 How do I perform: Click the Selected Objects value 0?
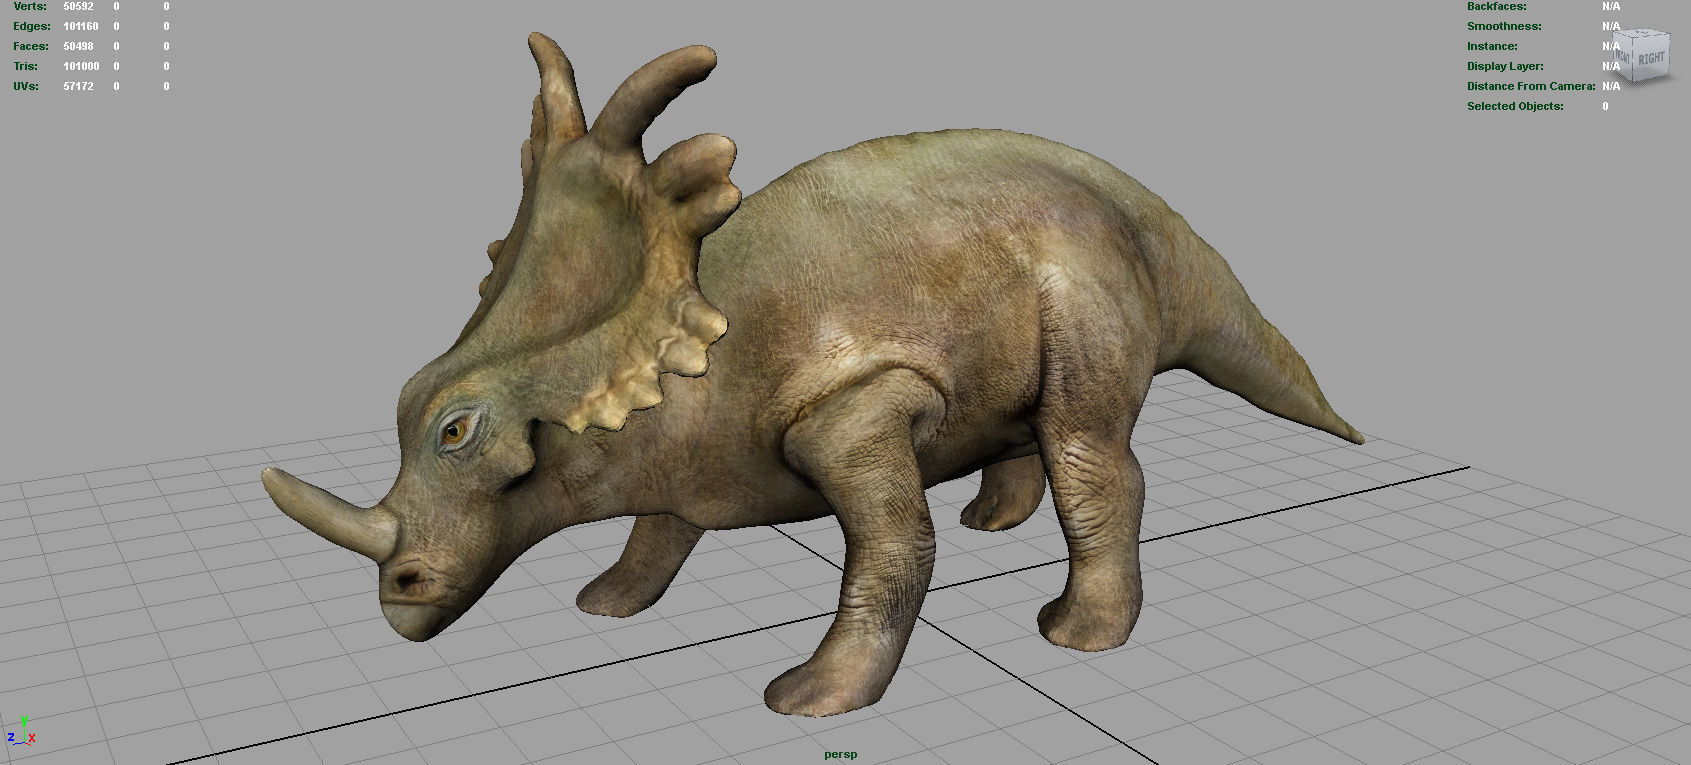1605,106
